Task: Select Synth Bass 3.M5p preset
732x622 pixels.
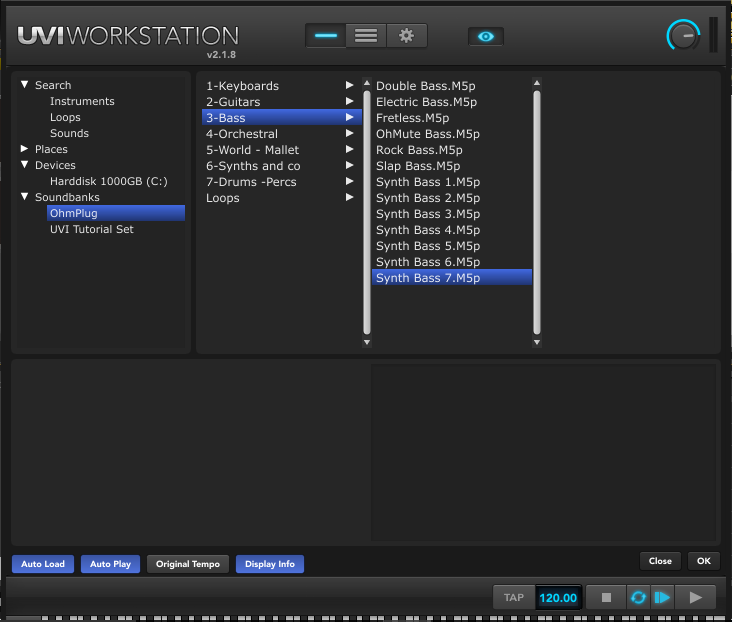Action: [451, 214]
